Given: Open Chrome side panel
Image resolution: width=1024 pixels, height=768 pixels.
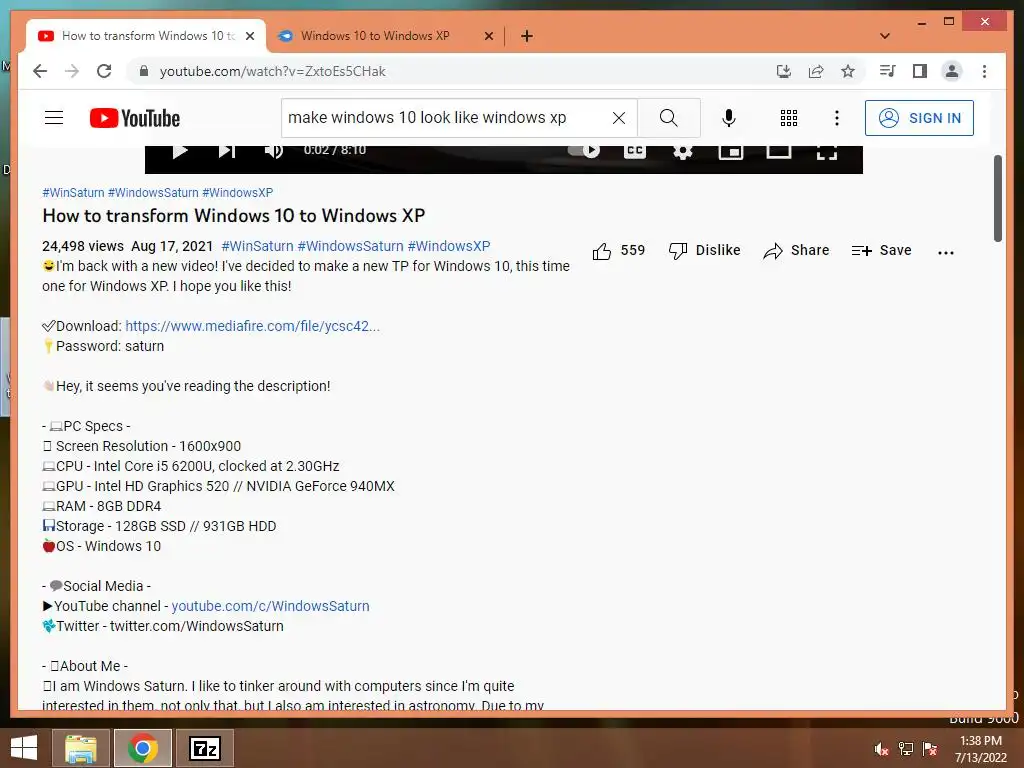Looking at the screenshot, I should [x=920, y=71].
